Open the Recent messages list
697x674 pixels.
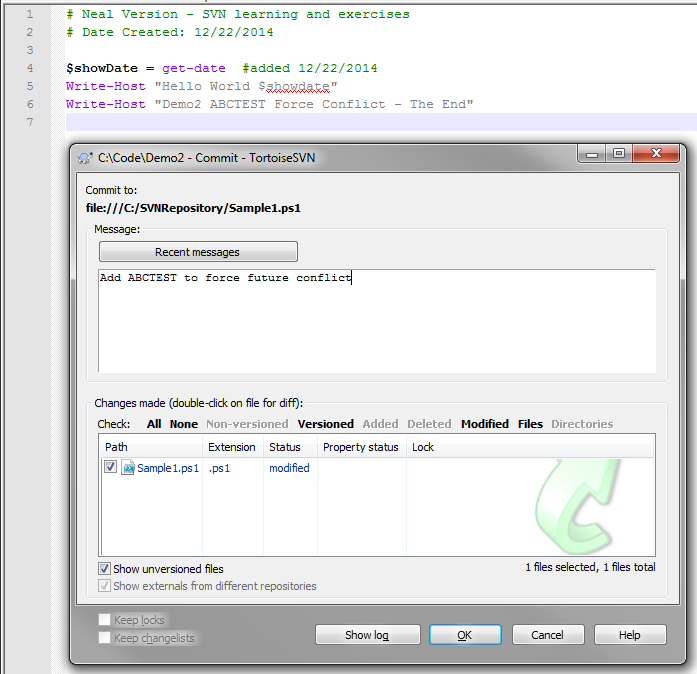tap(198, 252)
